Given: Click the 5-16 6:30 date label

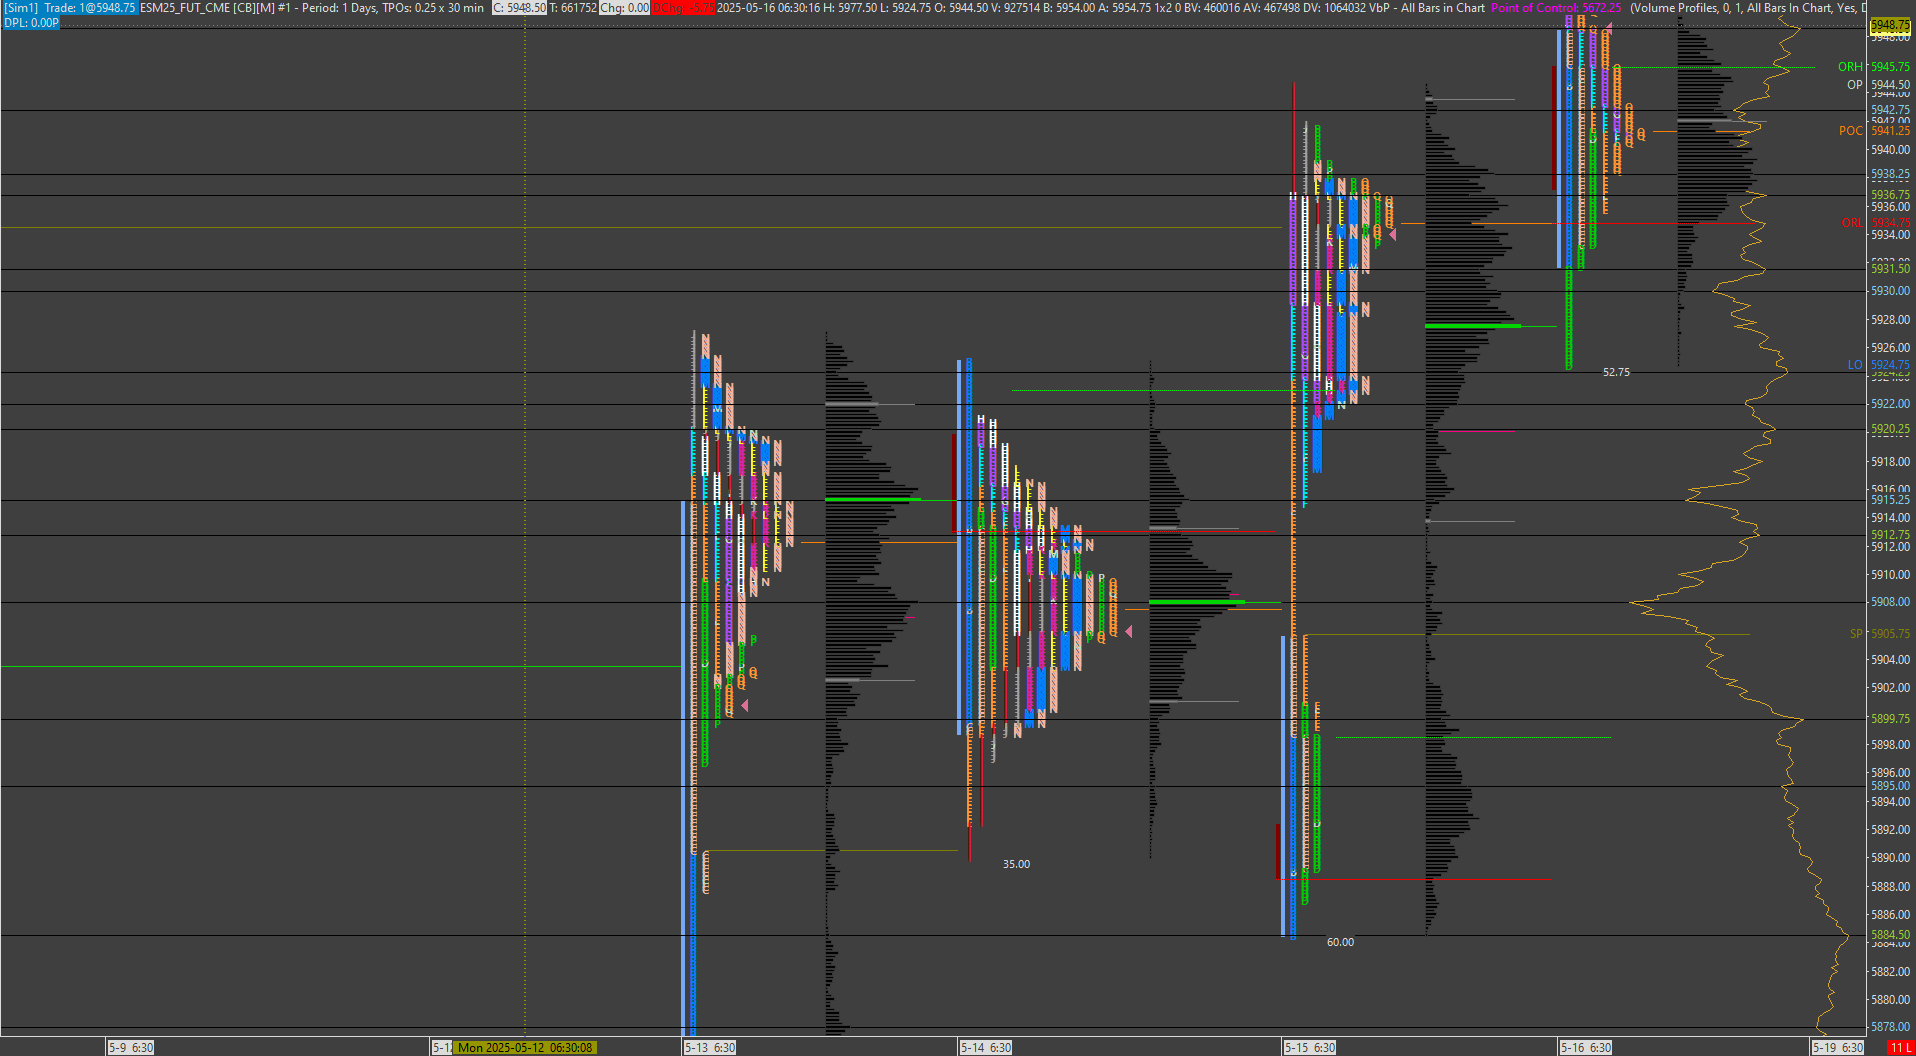Looking at the screenshot, I should 1586,1047.
